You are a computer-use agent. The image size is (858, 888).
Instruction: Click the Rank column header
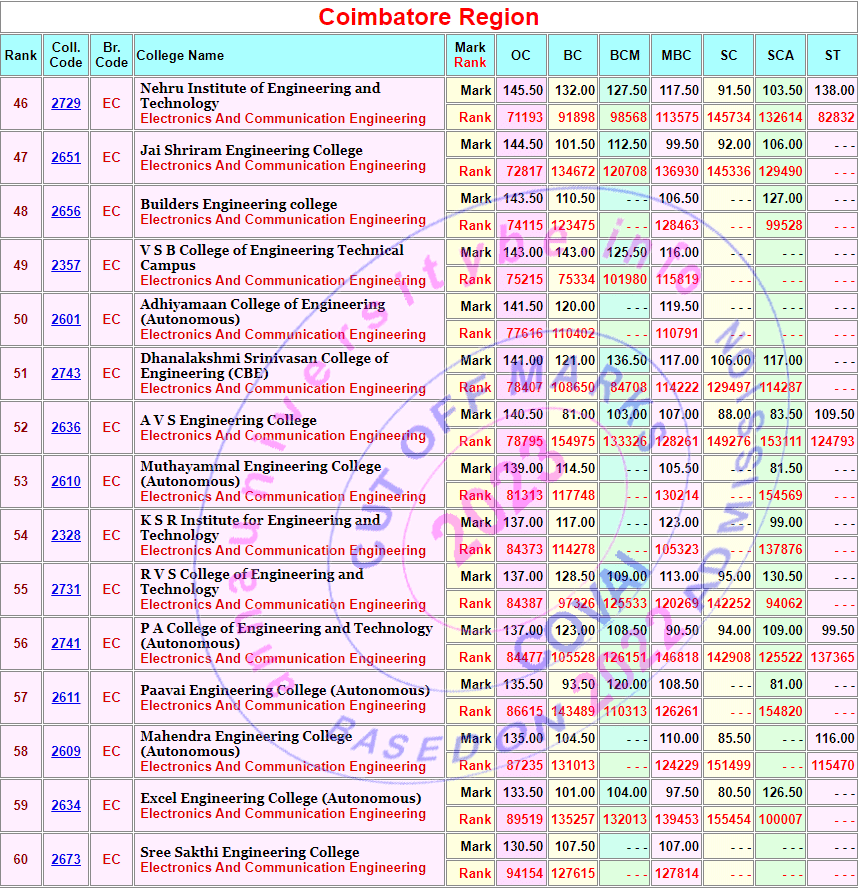20,55
